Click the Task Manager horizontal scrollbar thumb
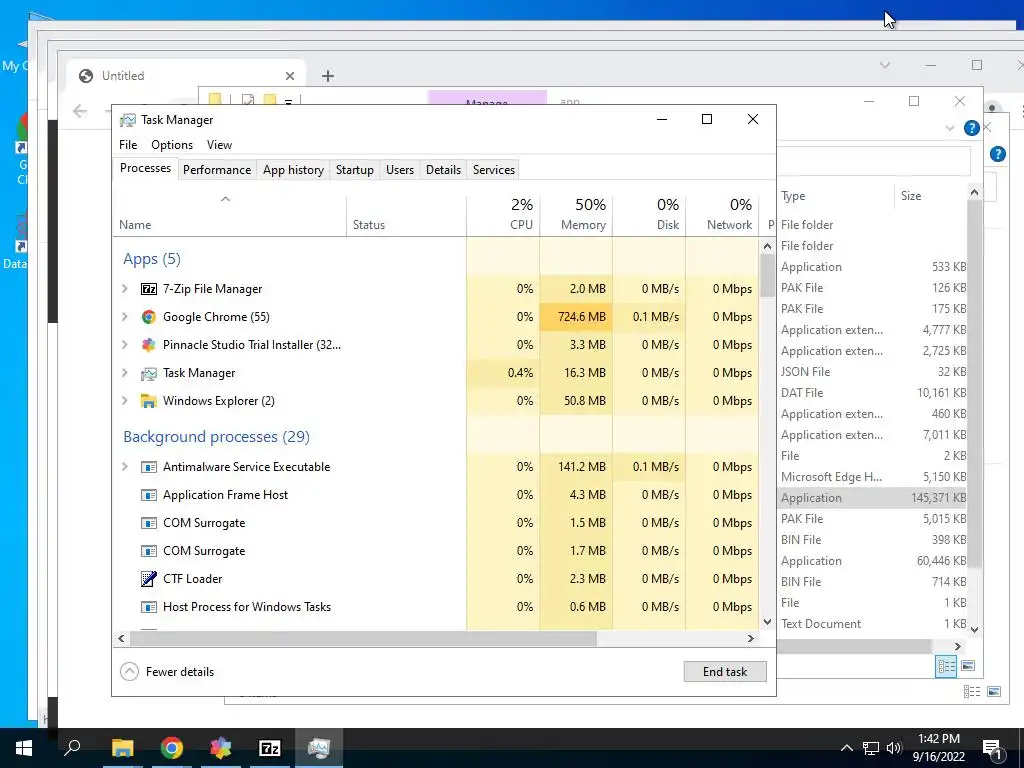This screenshot has height=768, width=1024. (362, 639)
